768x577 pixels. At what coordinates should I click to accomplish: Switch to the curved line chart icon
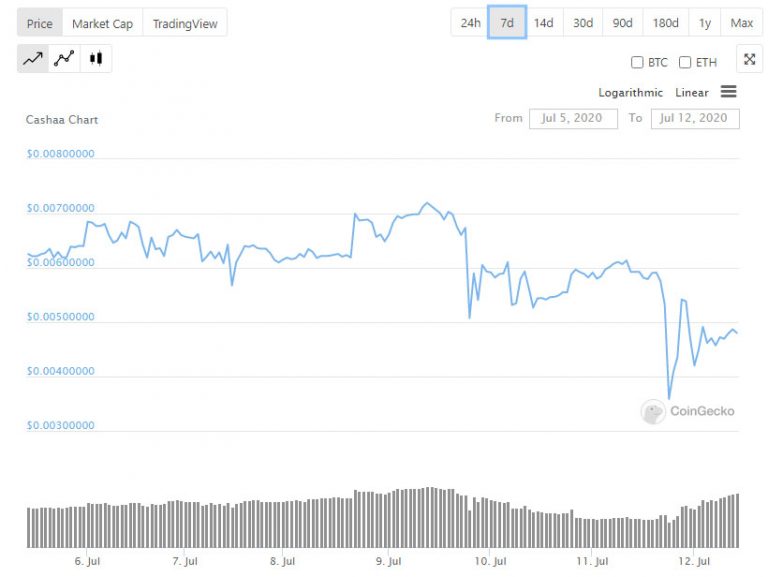click(x=64, y=59)
